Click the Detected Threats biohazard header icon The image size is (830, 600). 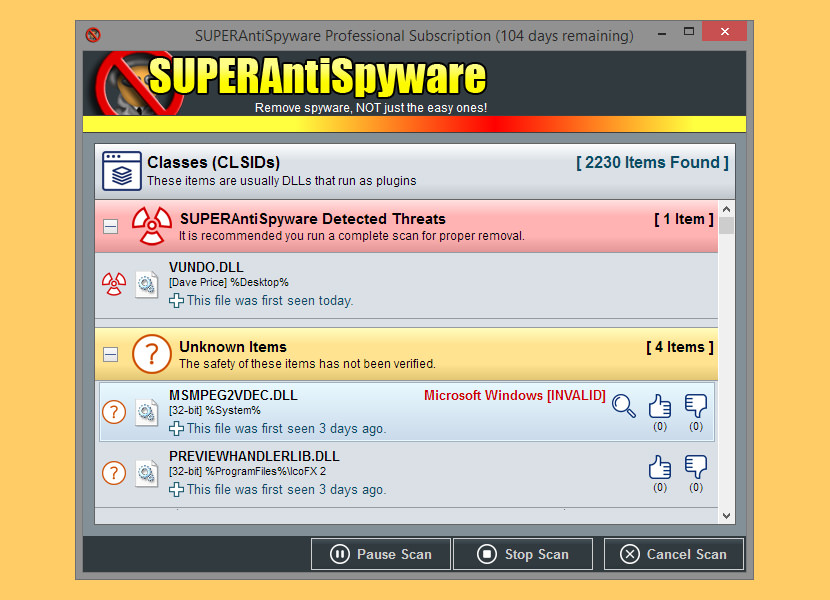click(x=152, y=226)
